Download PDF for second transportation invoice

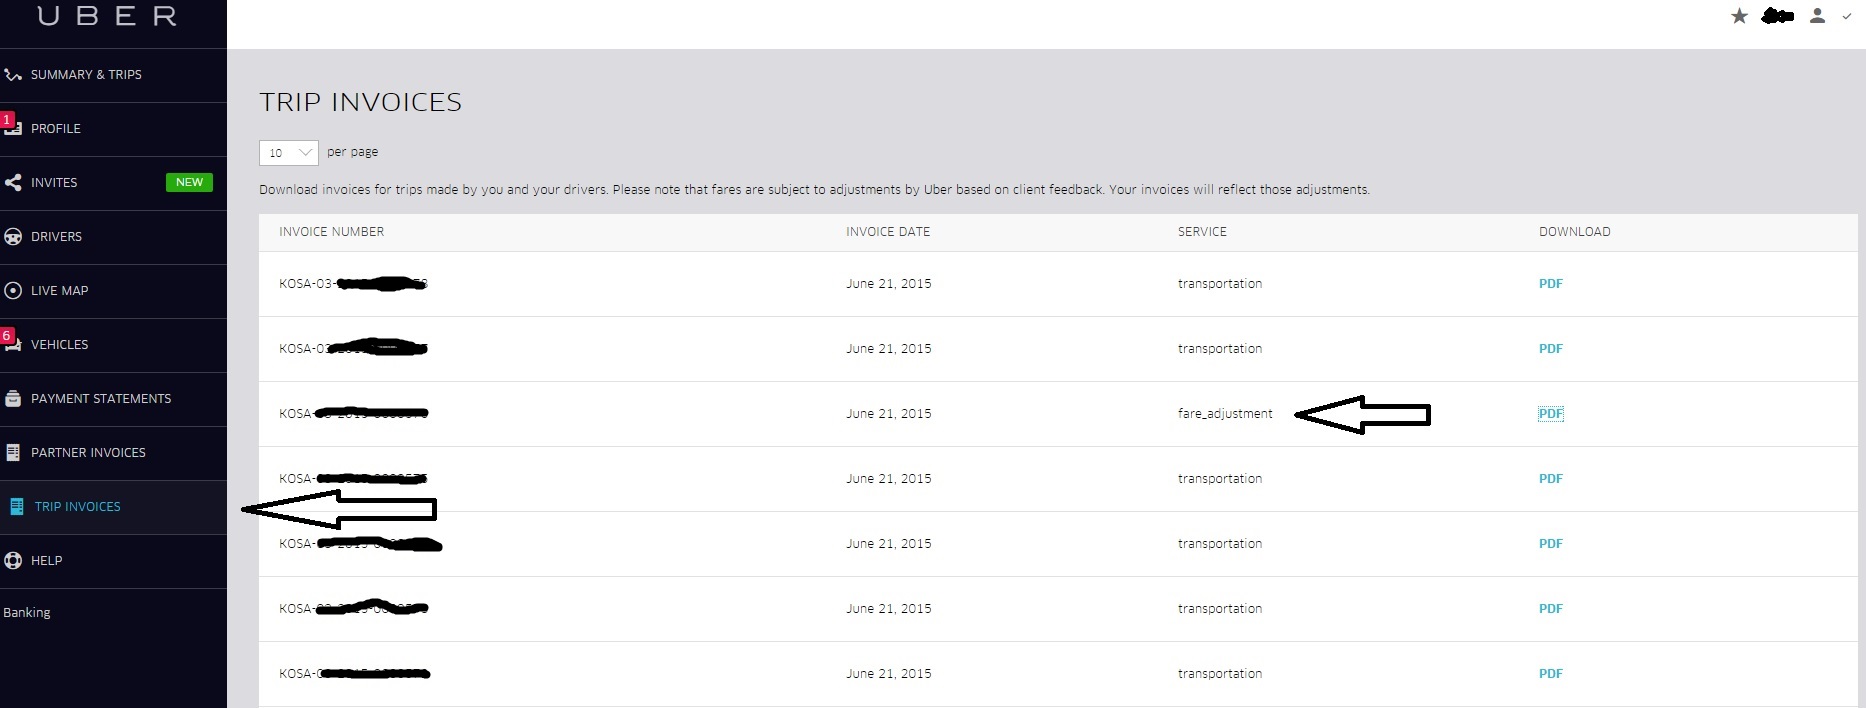coord(1550,349)
